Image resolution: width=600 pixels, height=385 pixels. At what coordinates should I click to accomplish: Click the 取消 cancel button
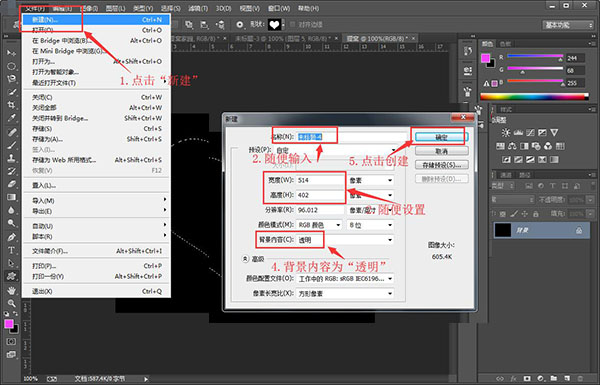pyautogui.click(x=442, y=151)
